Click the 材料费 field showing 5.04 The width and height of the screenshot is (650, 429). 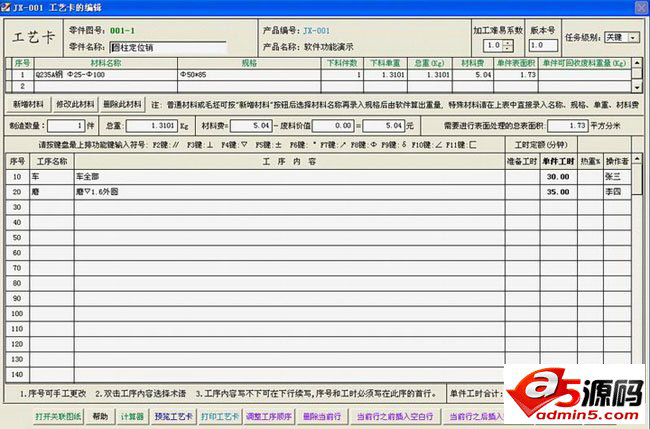coord(251,126)
